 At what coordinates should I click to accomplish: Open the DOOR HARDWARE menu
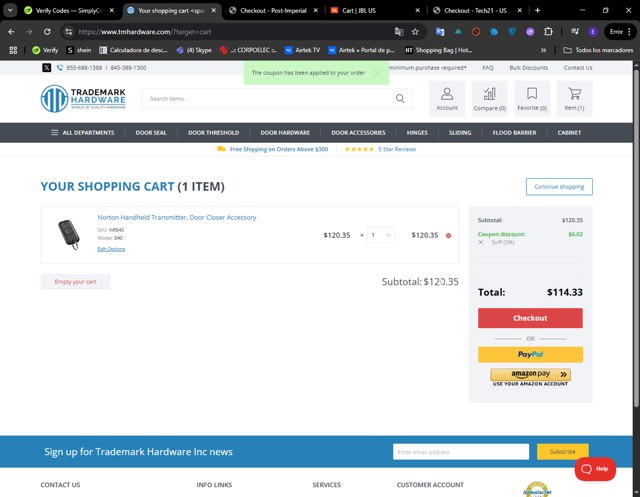pos(285,133)
